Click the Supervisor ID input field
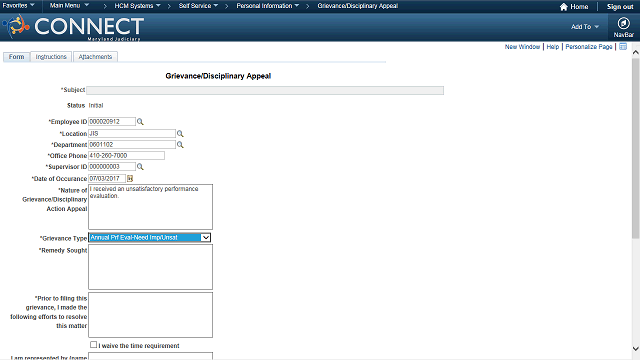 (112, 167)
